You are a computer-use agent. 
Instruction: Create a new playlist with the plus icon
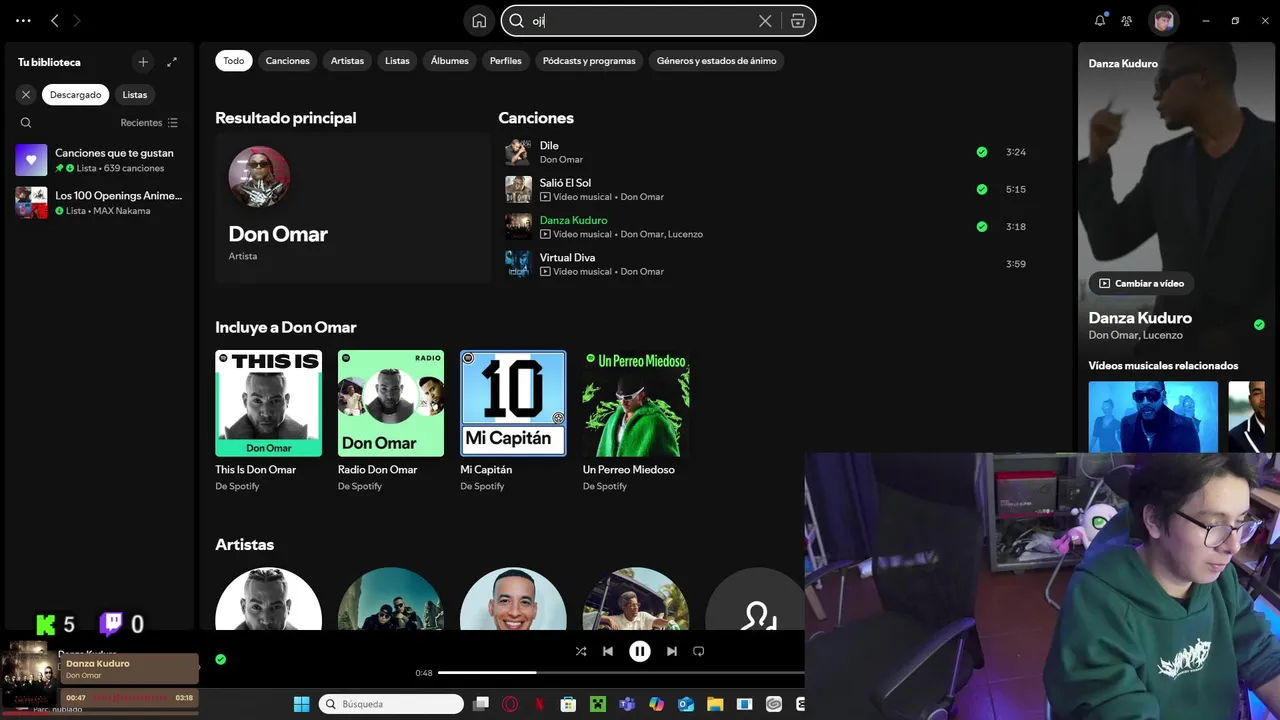143,62
